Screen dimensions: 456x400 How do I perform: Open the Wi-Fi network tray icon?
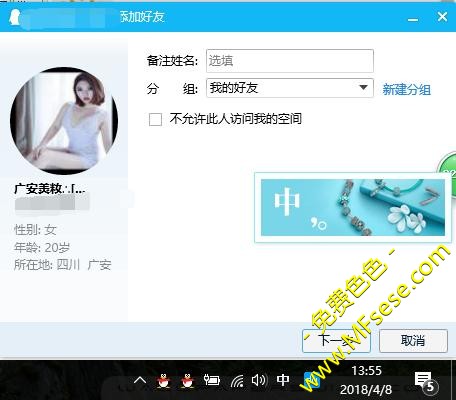coord(237,381)
